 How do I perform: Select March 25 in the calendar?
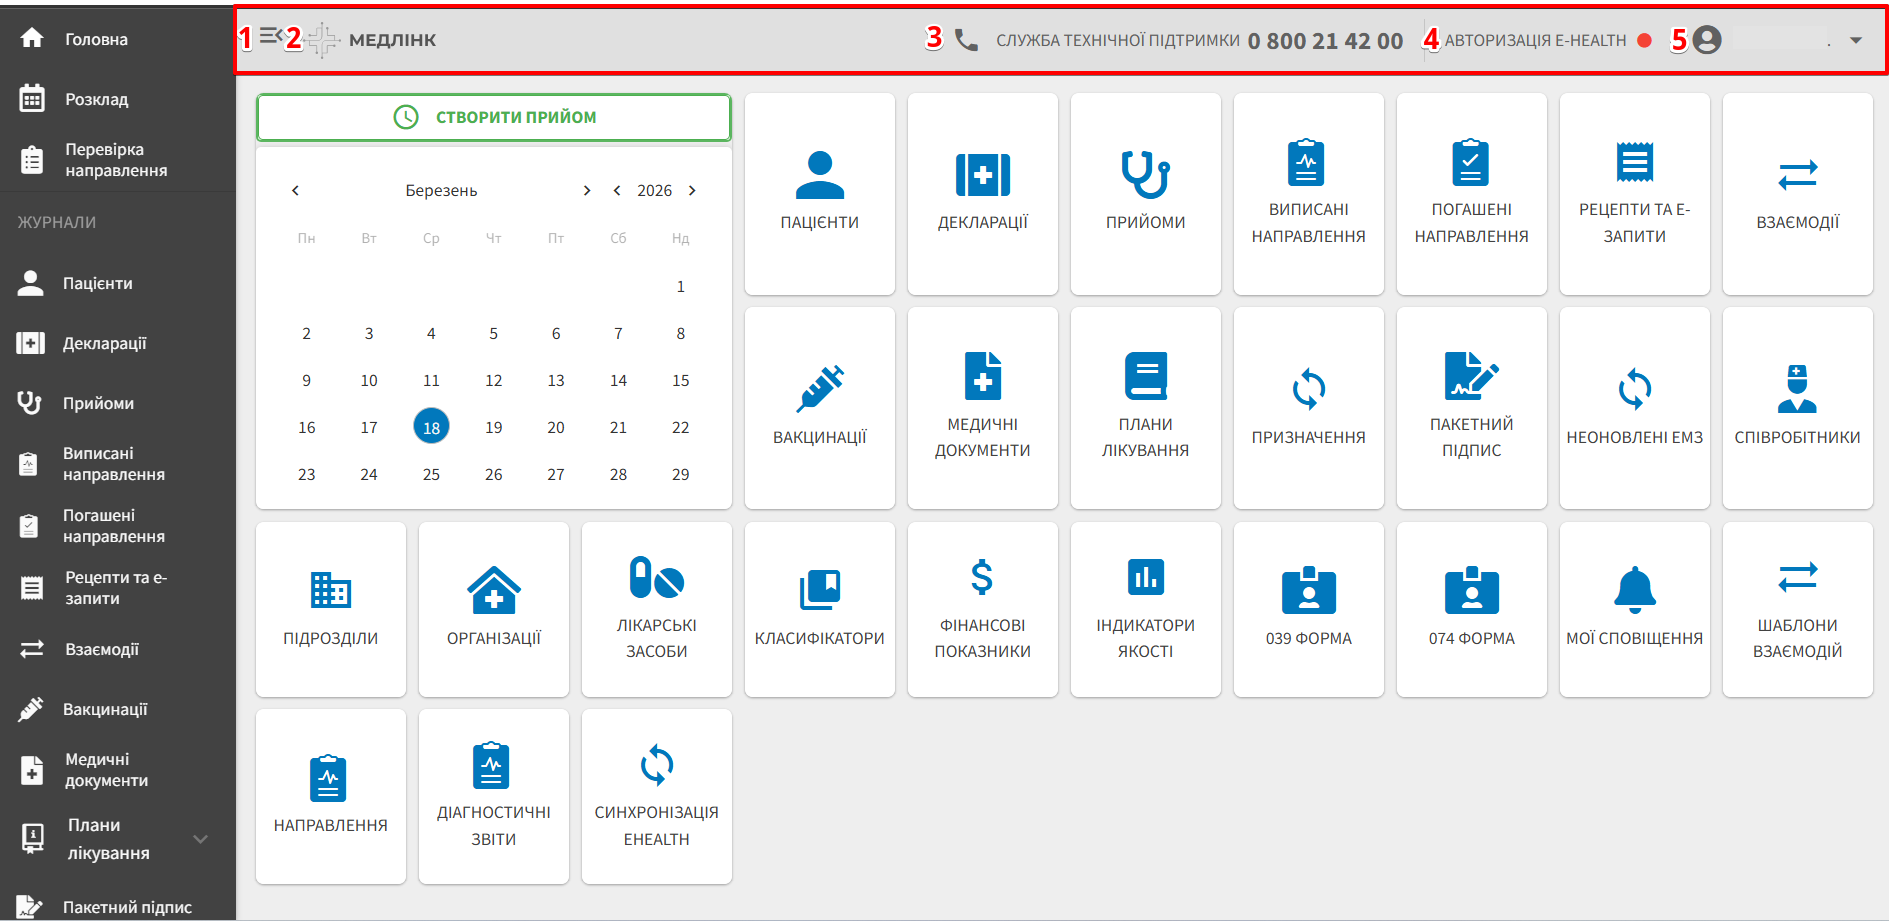click(x=431, y=474)
